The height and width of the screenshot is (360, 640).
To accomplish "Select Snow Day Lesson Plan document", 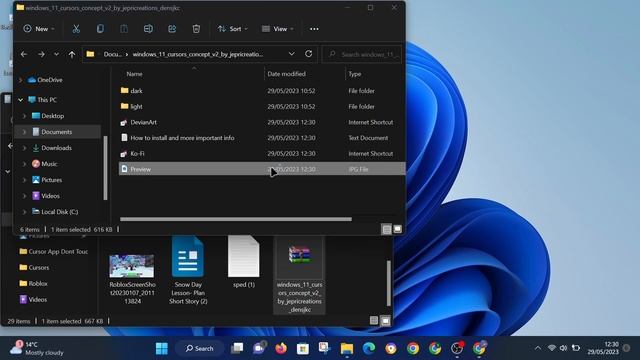I will coord(188,270).
